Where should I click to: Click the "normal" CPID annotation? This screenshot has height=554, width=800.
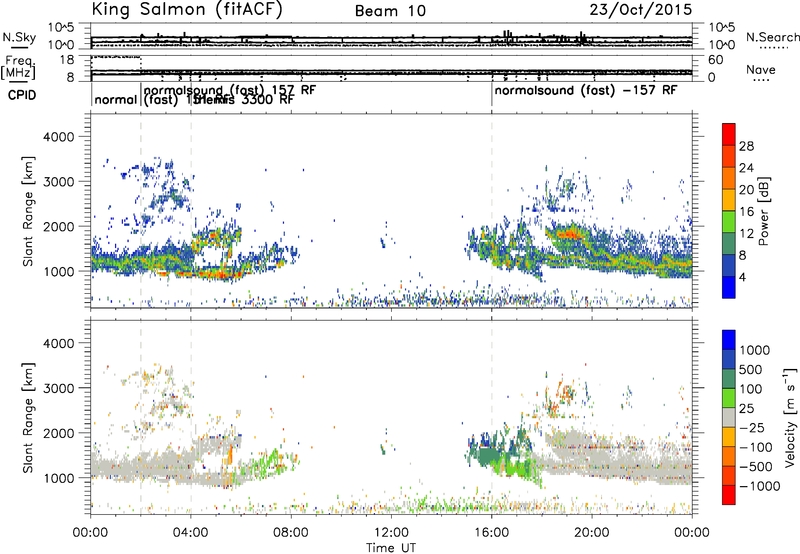(116, 99)
